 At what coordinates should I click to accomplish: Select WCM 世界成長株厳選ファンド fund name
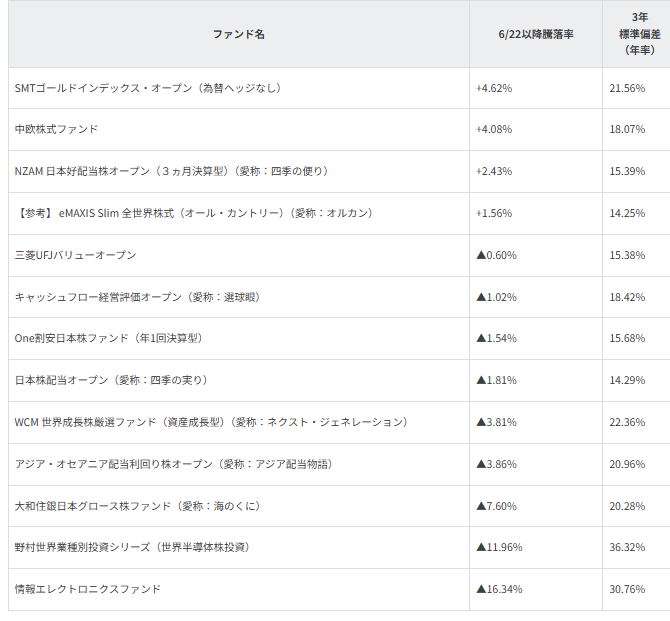click(x=211, y=422)
